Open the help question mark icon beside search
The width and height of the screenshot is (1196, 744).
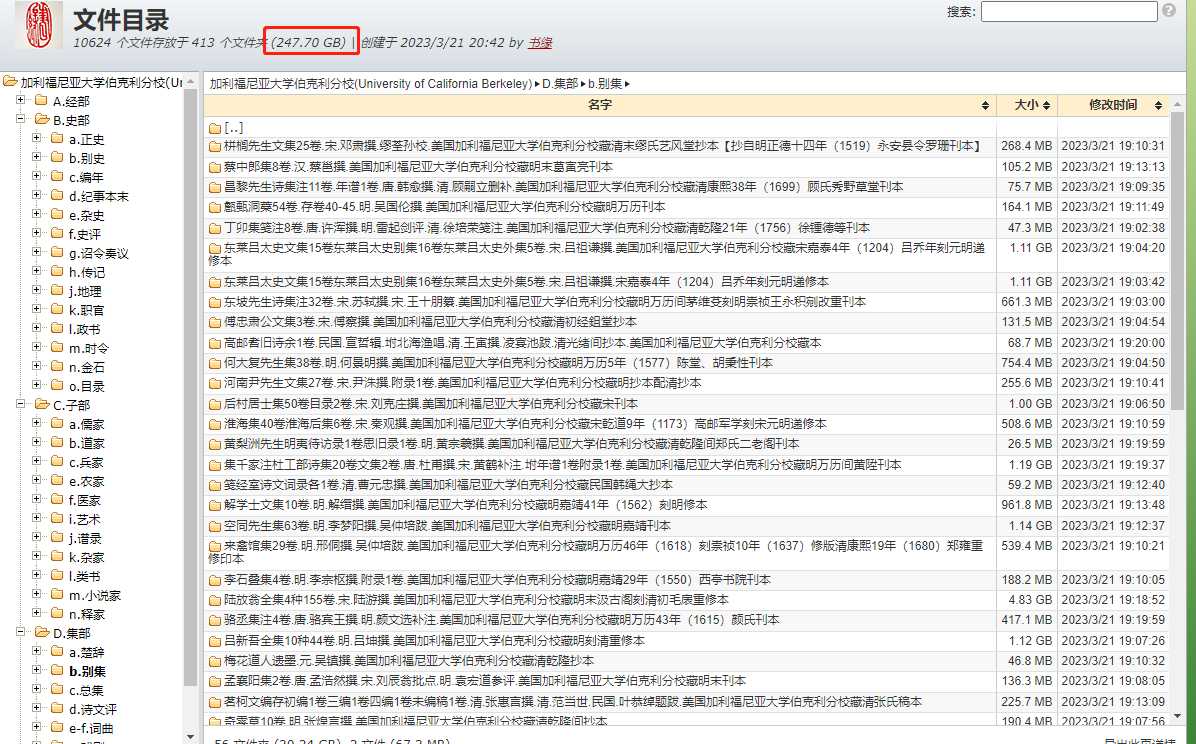(1169, 11)
